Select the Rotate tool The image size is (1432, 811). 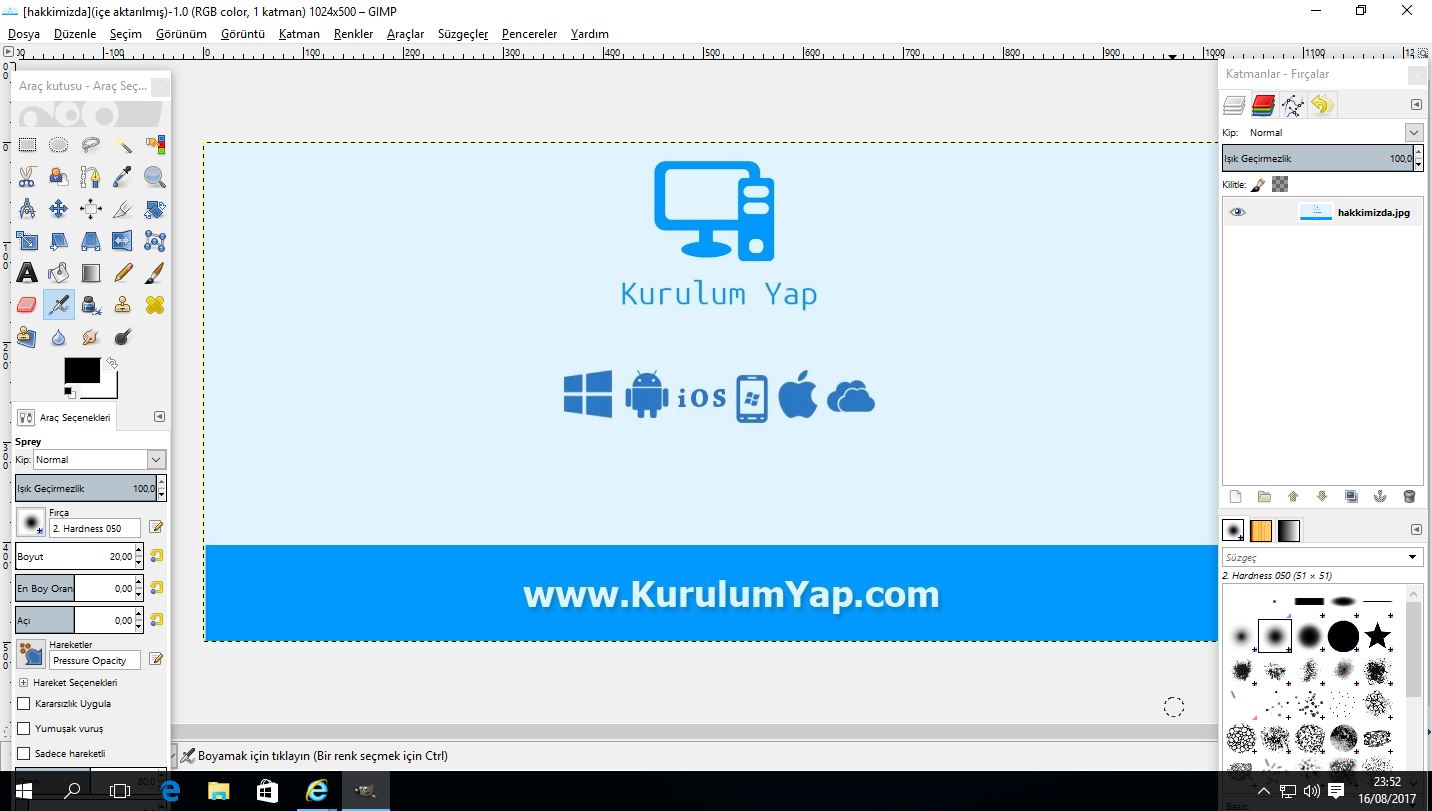point(155,209)
